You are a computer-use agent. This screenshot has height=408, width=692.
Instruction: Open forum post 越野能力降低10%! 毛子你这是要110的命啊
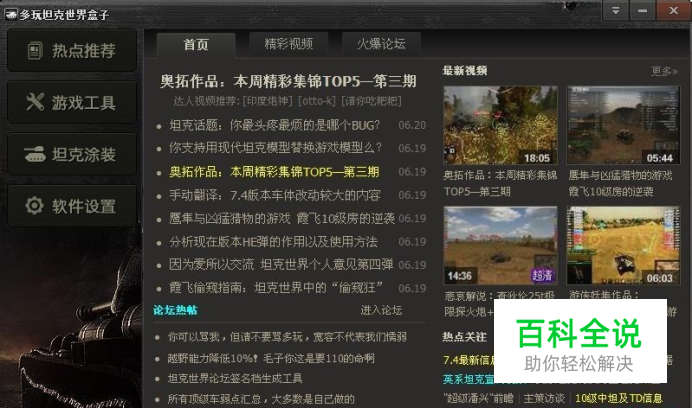tap(271, 358)
